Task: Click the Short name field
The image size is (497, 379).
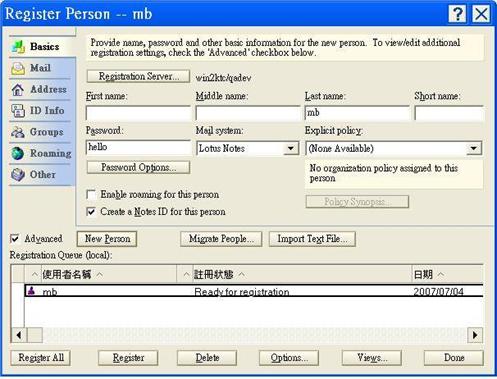Action: (449, 113)
